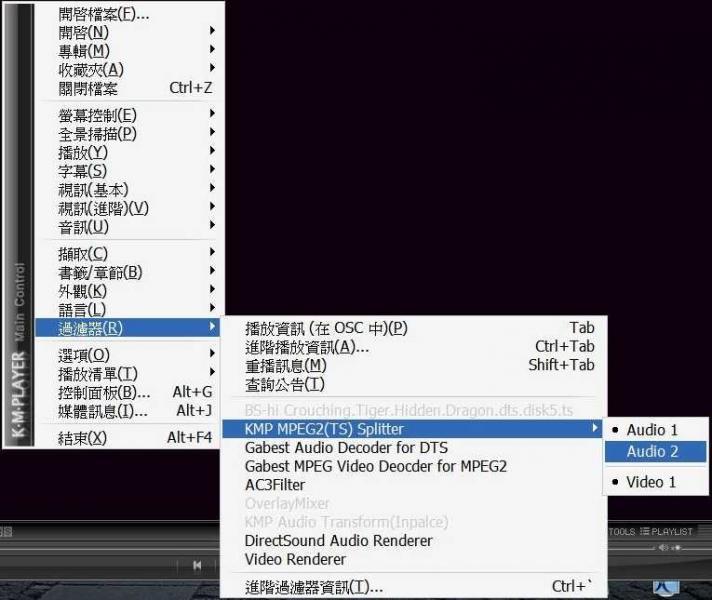712x600 pixels.
Task: Switch to Audio 2 stream
Action: 652,452
